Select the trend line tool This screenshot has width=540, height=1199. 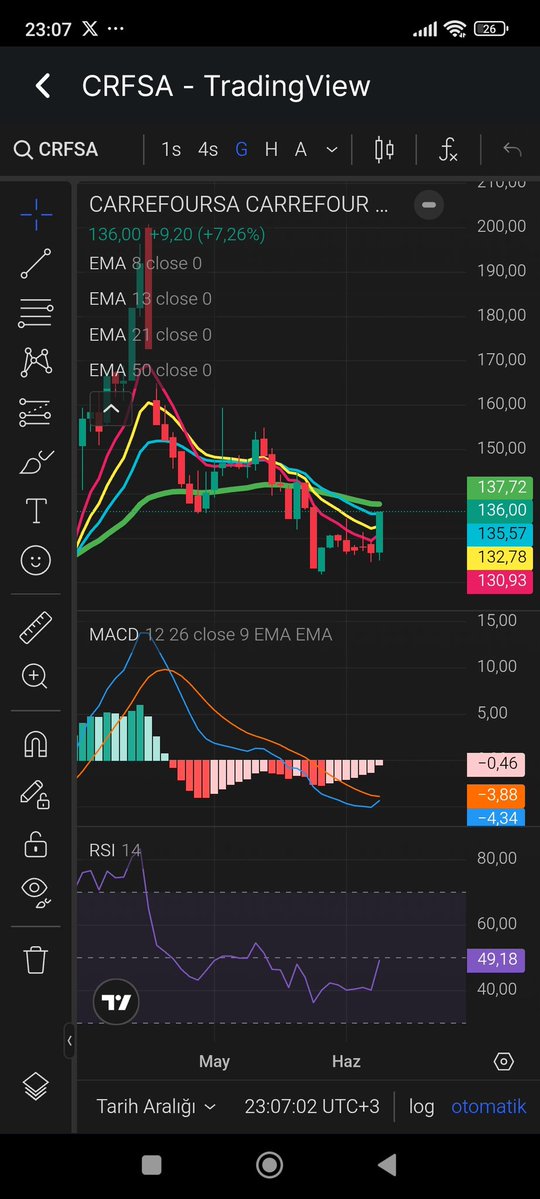click(36, 263)
